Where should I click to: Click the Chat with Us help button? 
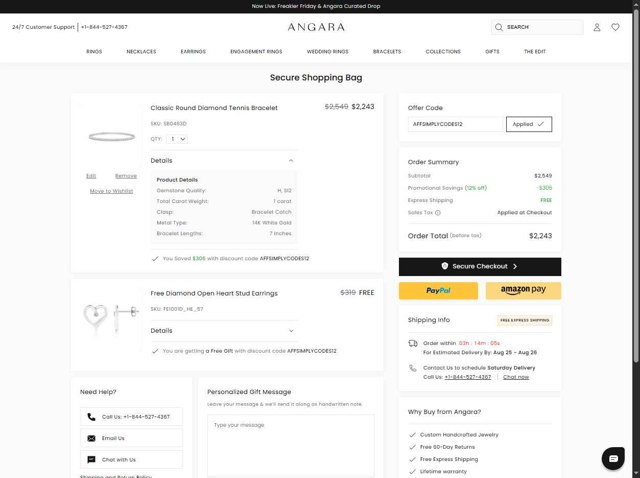131,460
